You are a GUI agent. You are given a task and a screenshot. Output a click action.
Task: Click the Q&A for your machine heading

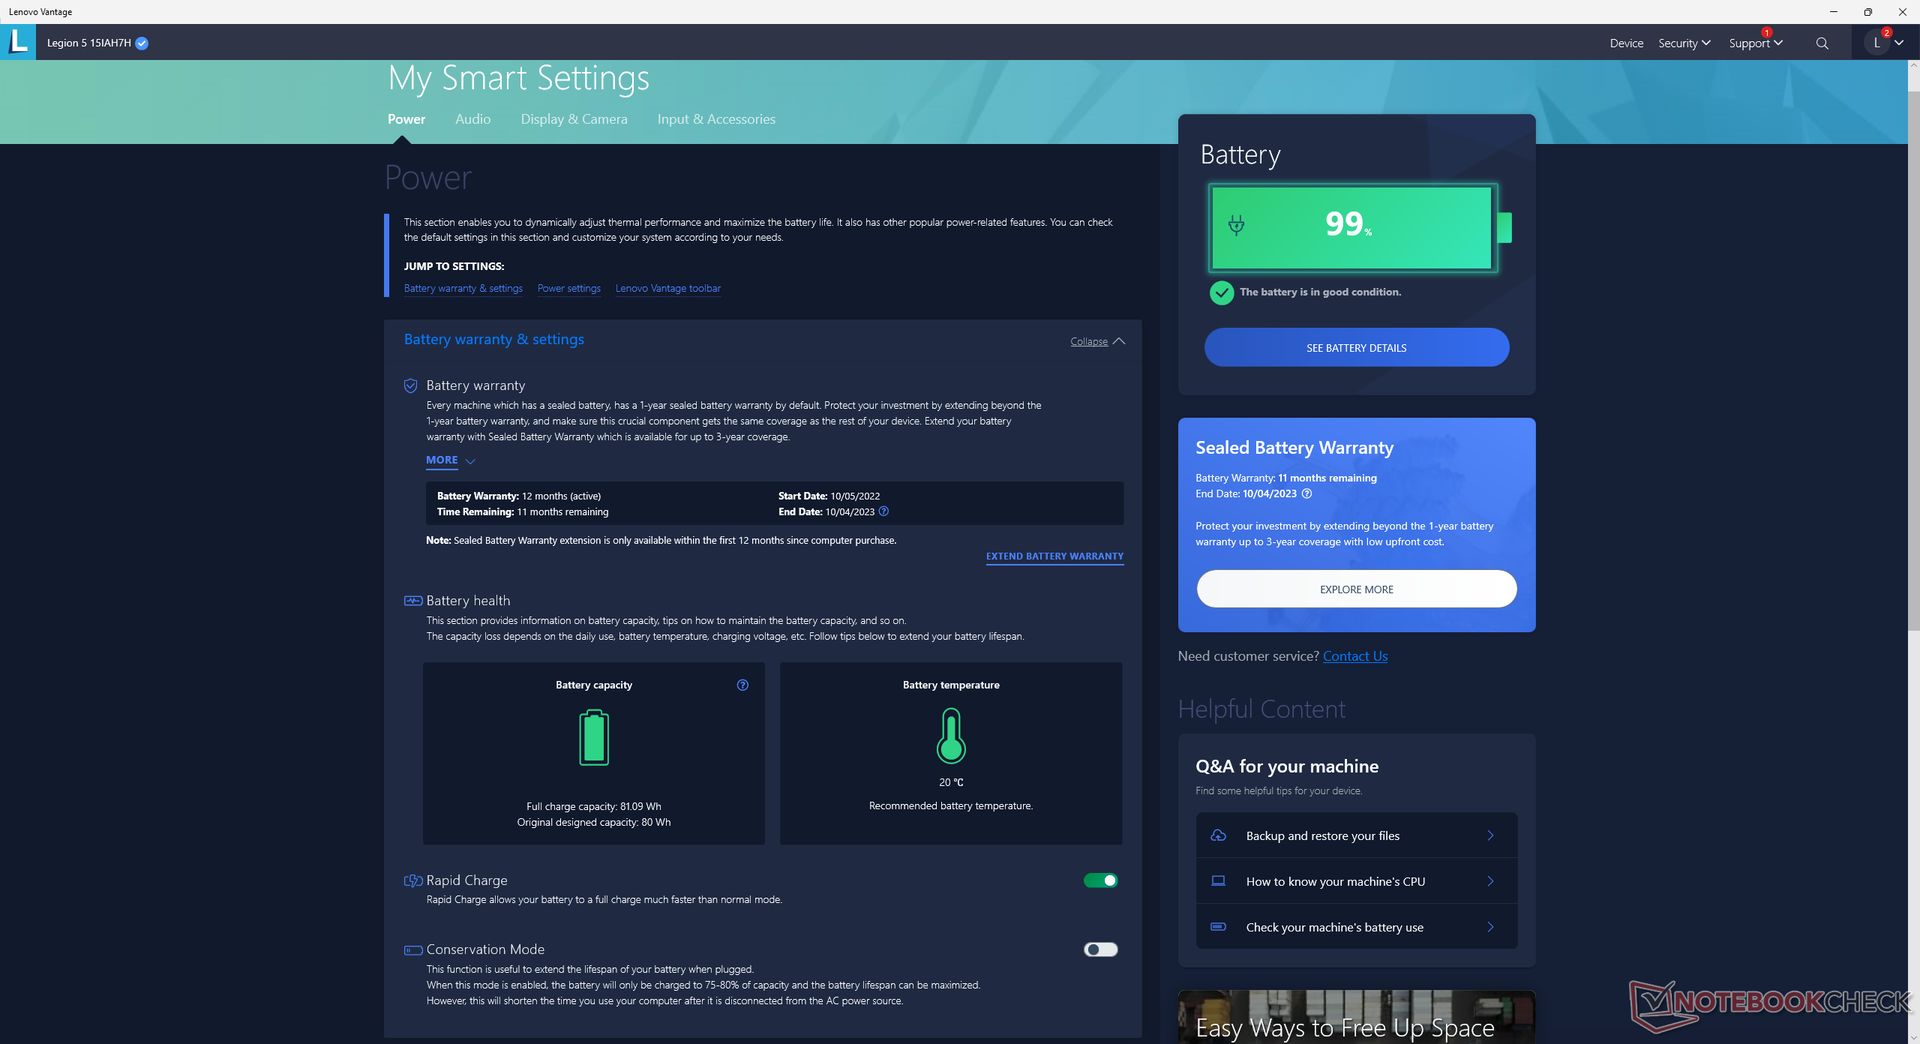tap(1287, 767)
